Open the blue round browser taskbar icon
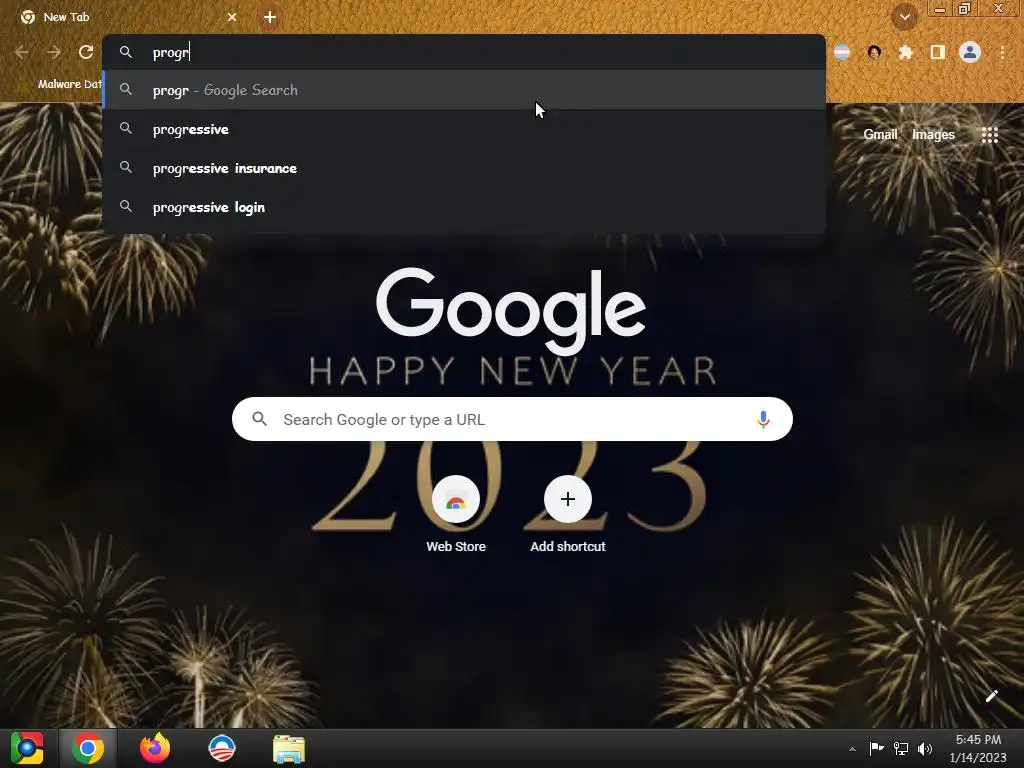 [221, 748]
